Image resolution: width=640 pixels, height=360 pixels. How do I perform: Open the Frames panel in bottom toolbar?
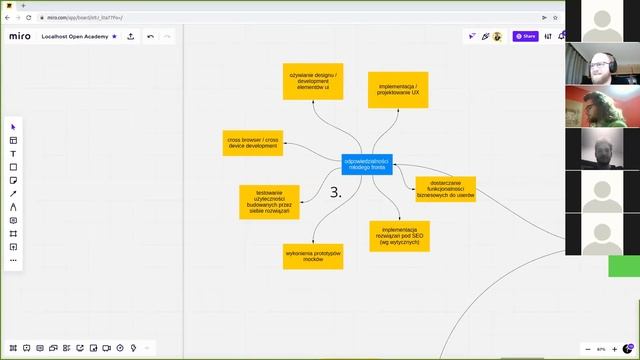13,348
